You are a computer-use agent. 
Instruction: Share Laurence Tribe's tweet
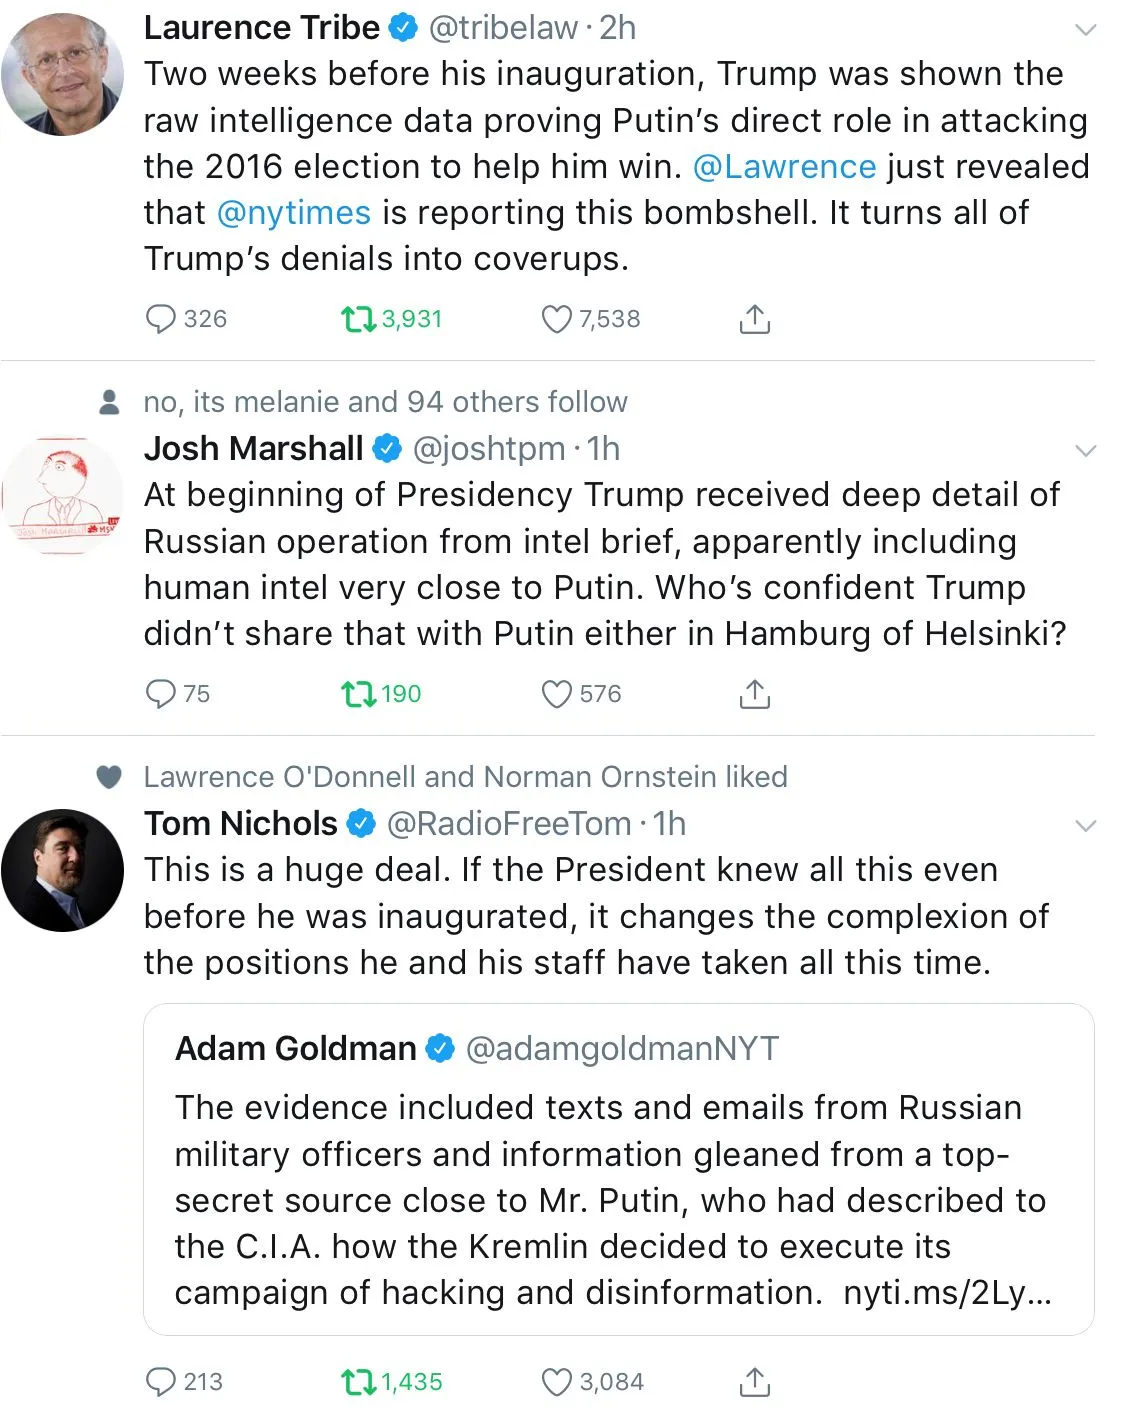pos(754,319)
